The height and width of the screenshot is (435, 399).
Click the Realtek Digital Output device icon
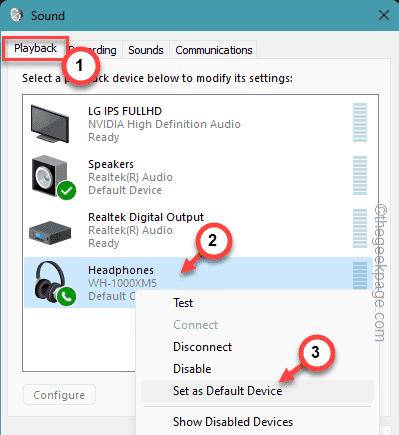(x=50, y=232)
